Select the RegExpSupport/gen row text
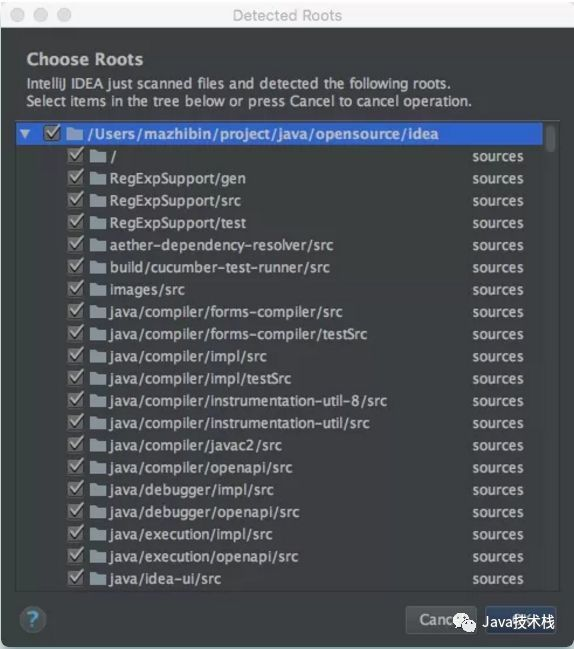 click(x=178, y=179)
